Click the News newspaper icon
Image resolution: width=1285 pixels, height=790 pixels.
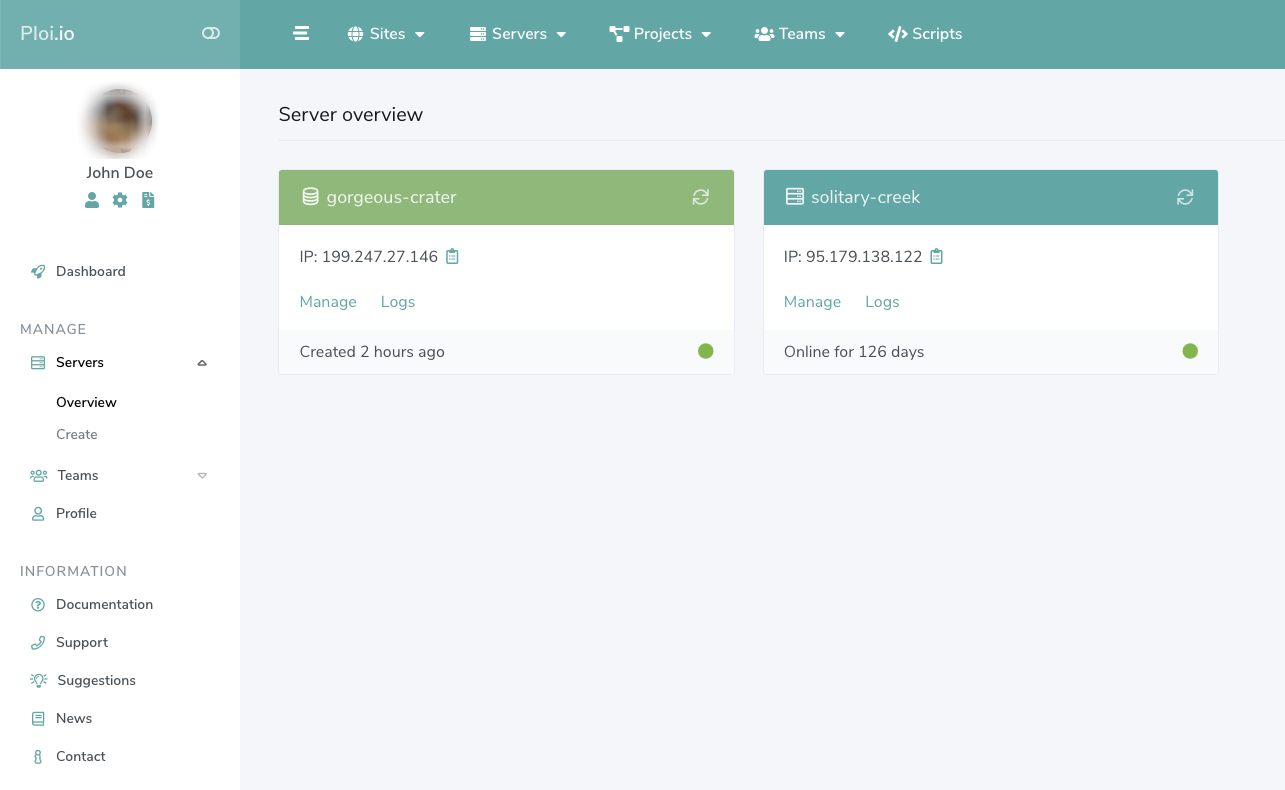(x=38, y=718)
